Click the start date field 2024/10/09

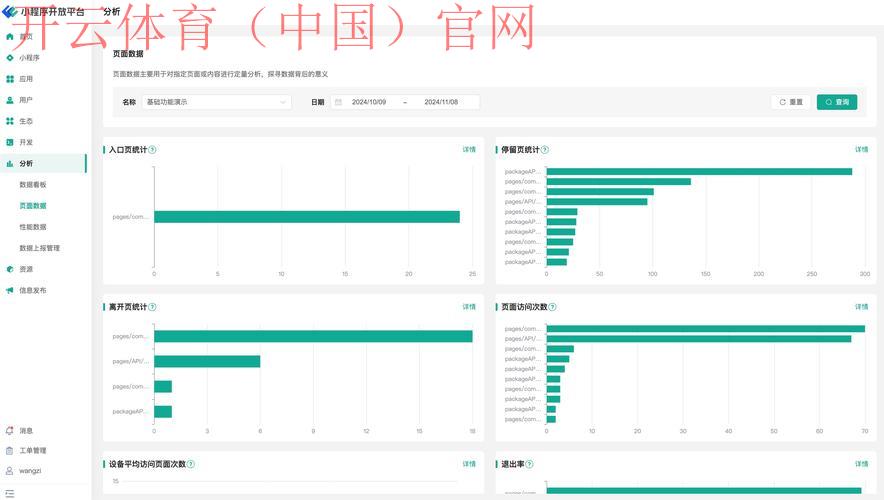pyautogui.click(x=369, y=102)
